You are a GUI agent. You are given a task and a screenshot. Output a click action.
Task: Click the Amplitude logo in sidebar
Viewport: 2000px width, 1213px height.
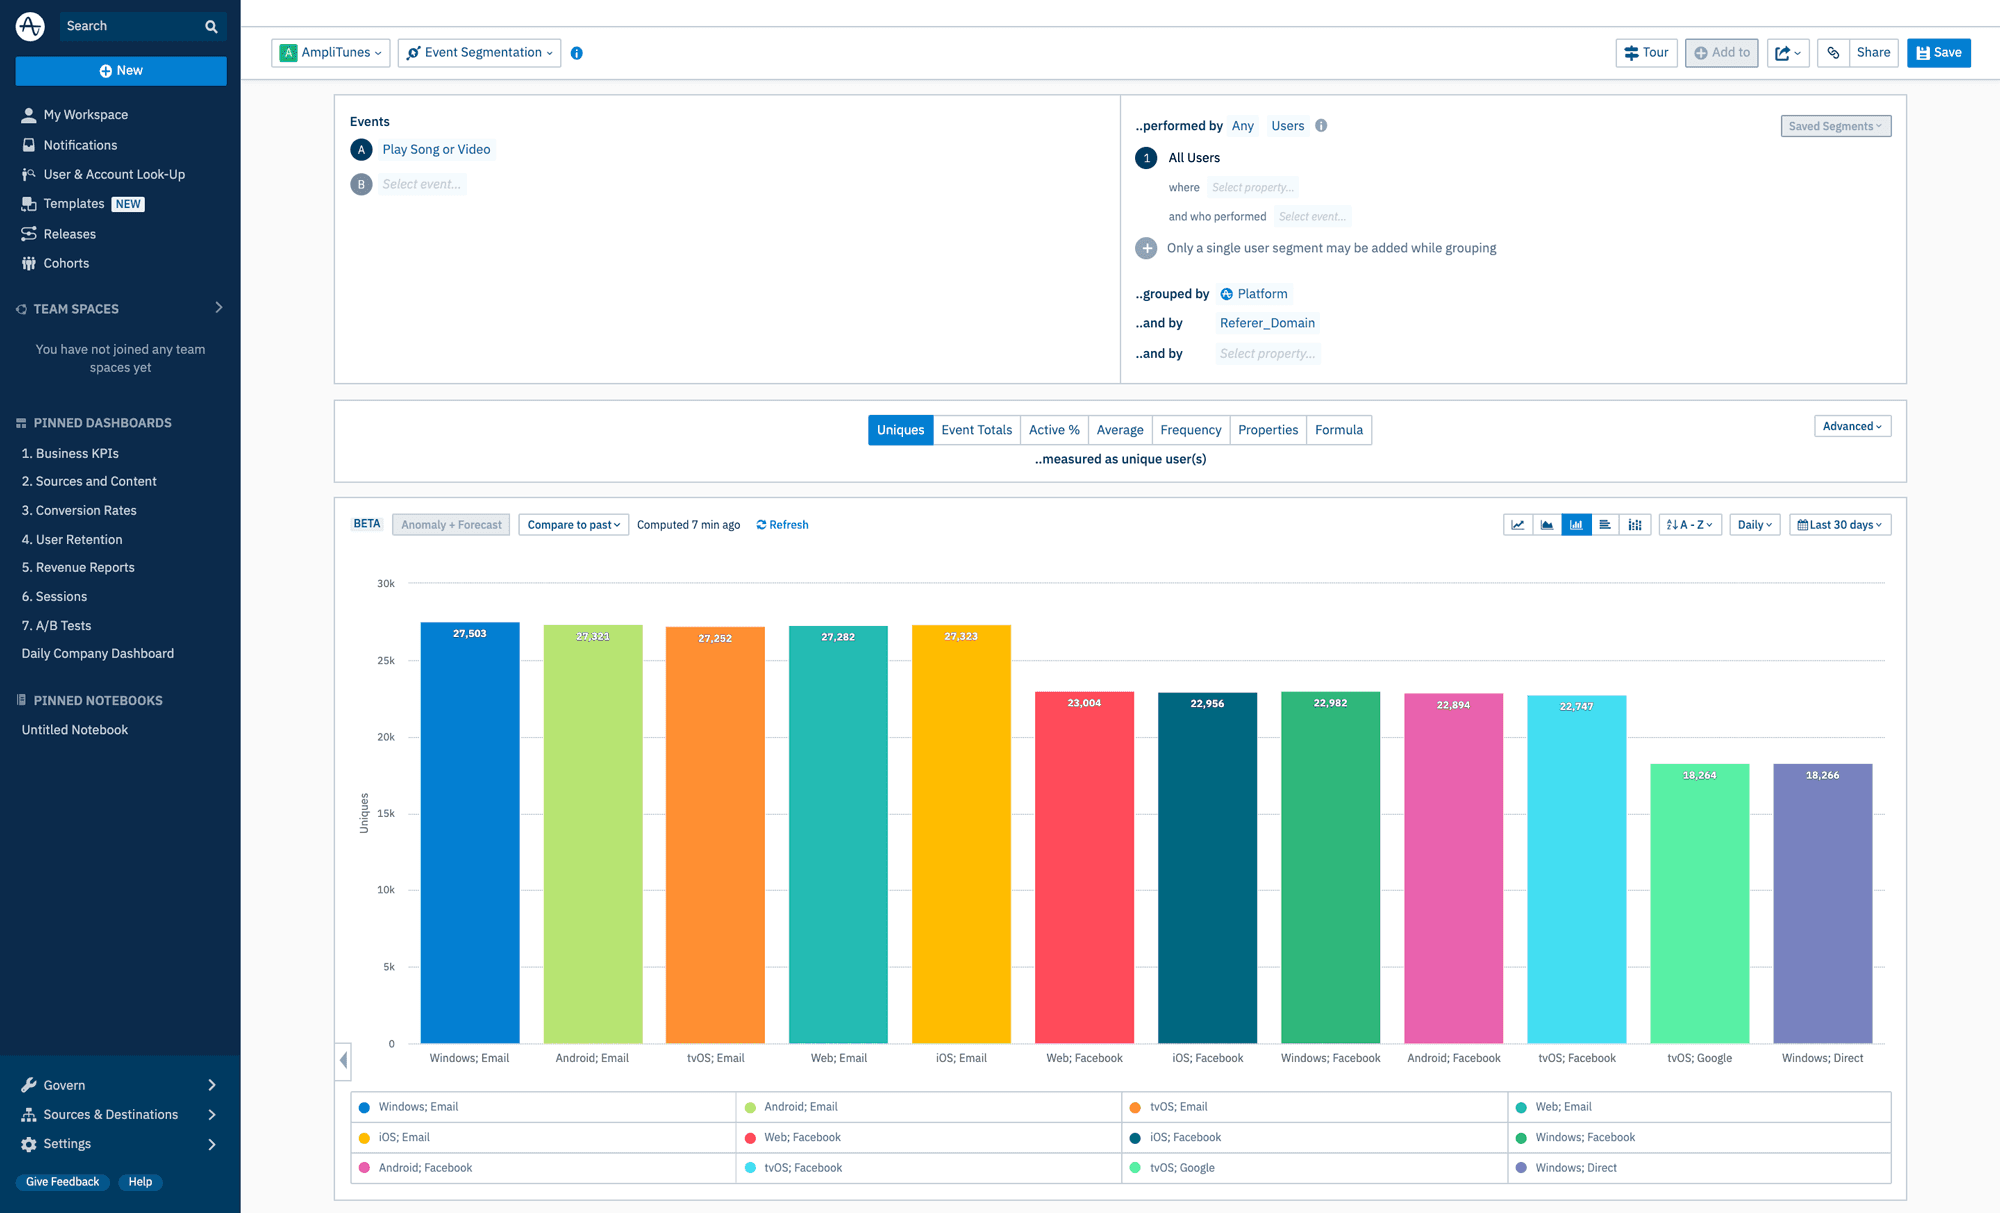[30, 26]
